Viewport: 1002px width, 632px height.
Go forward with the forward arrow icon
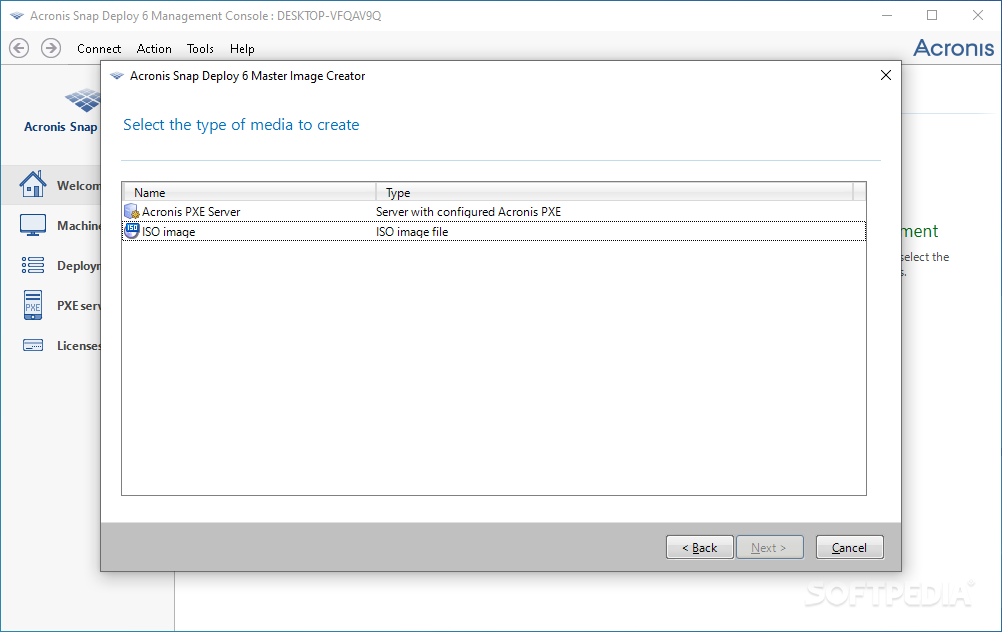[51, 48]
